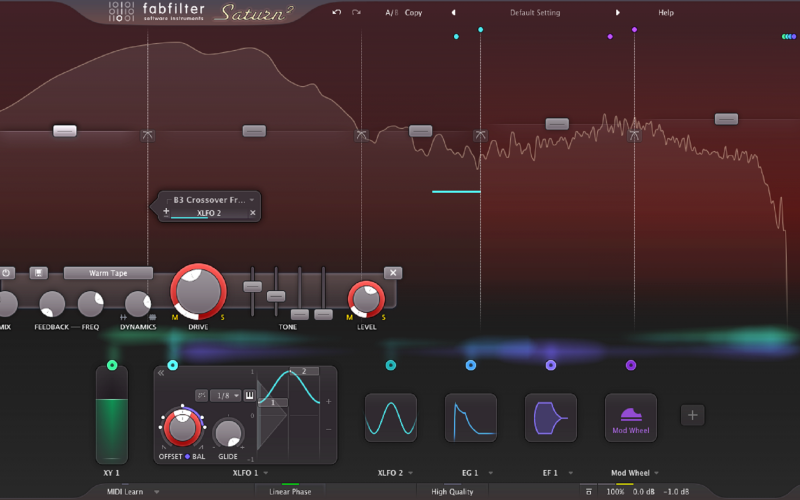Click band 3 level handle
The width and height of the screenshot is (800, 500).
coord(420,131)
